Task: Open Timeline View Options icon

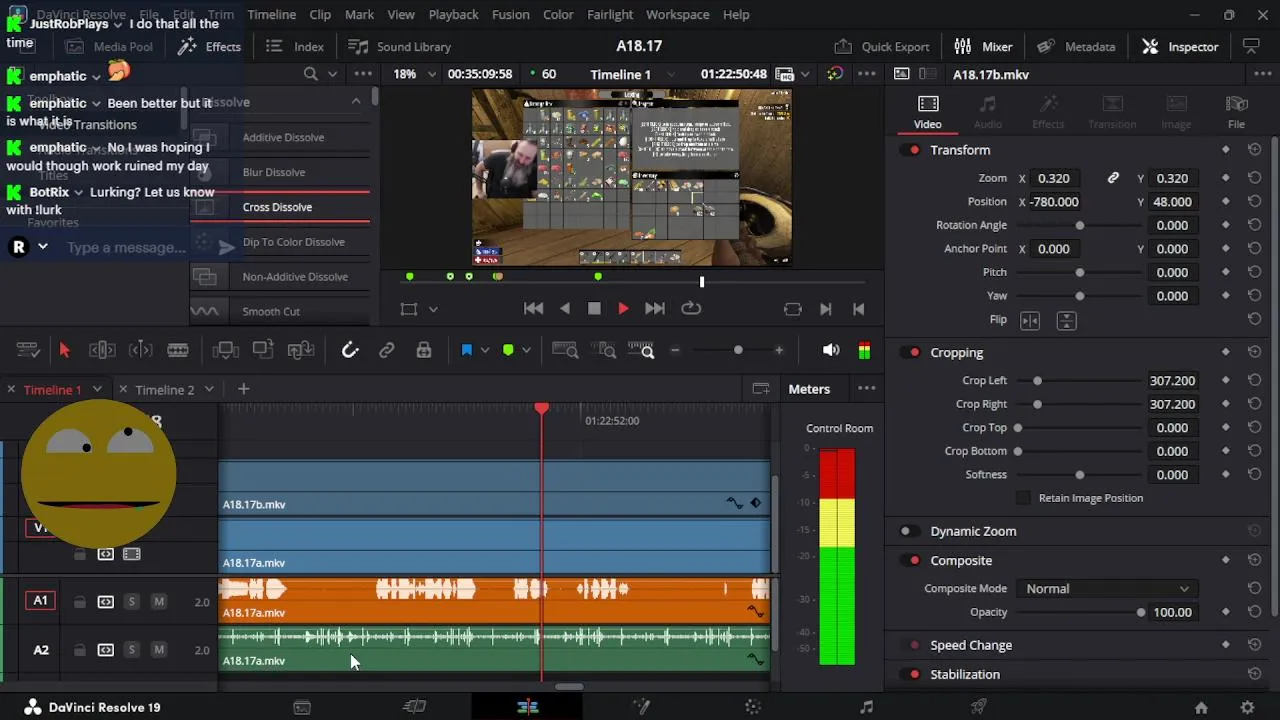Action: (28, 350)
